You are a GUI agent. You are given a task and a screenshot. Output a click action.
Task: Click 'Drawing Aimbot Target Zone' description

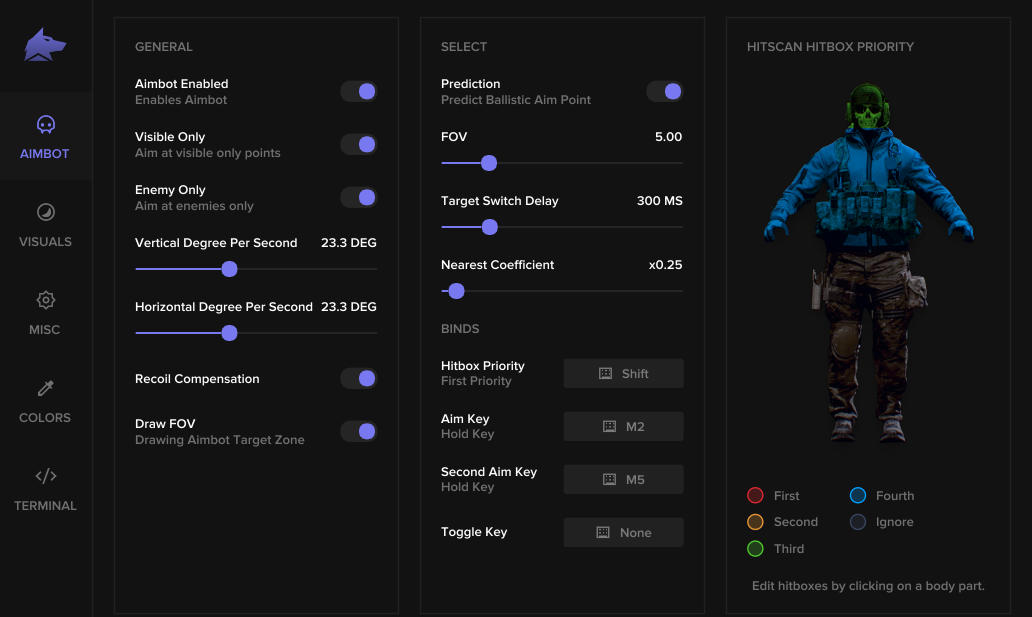[220, 440]
